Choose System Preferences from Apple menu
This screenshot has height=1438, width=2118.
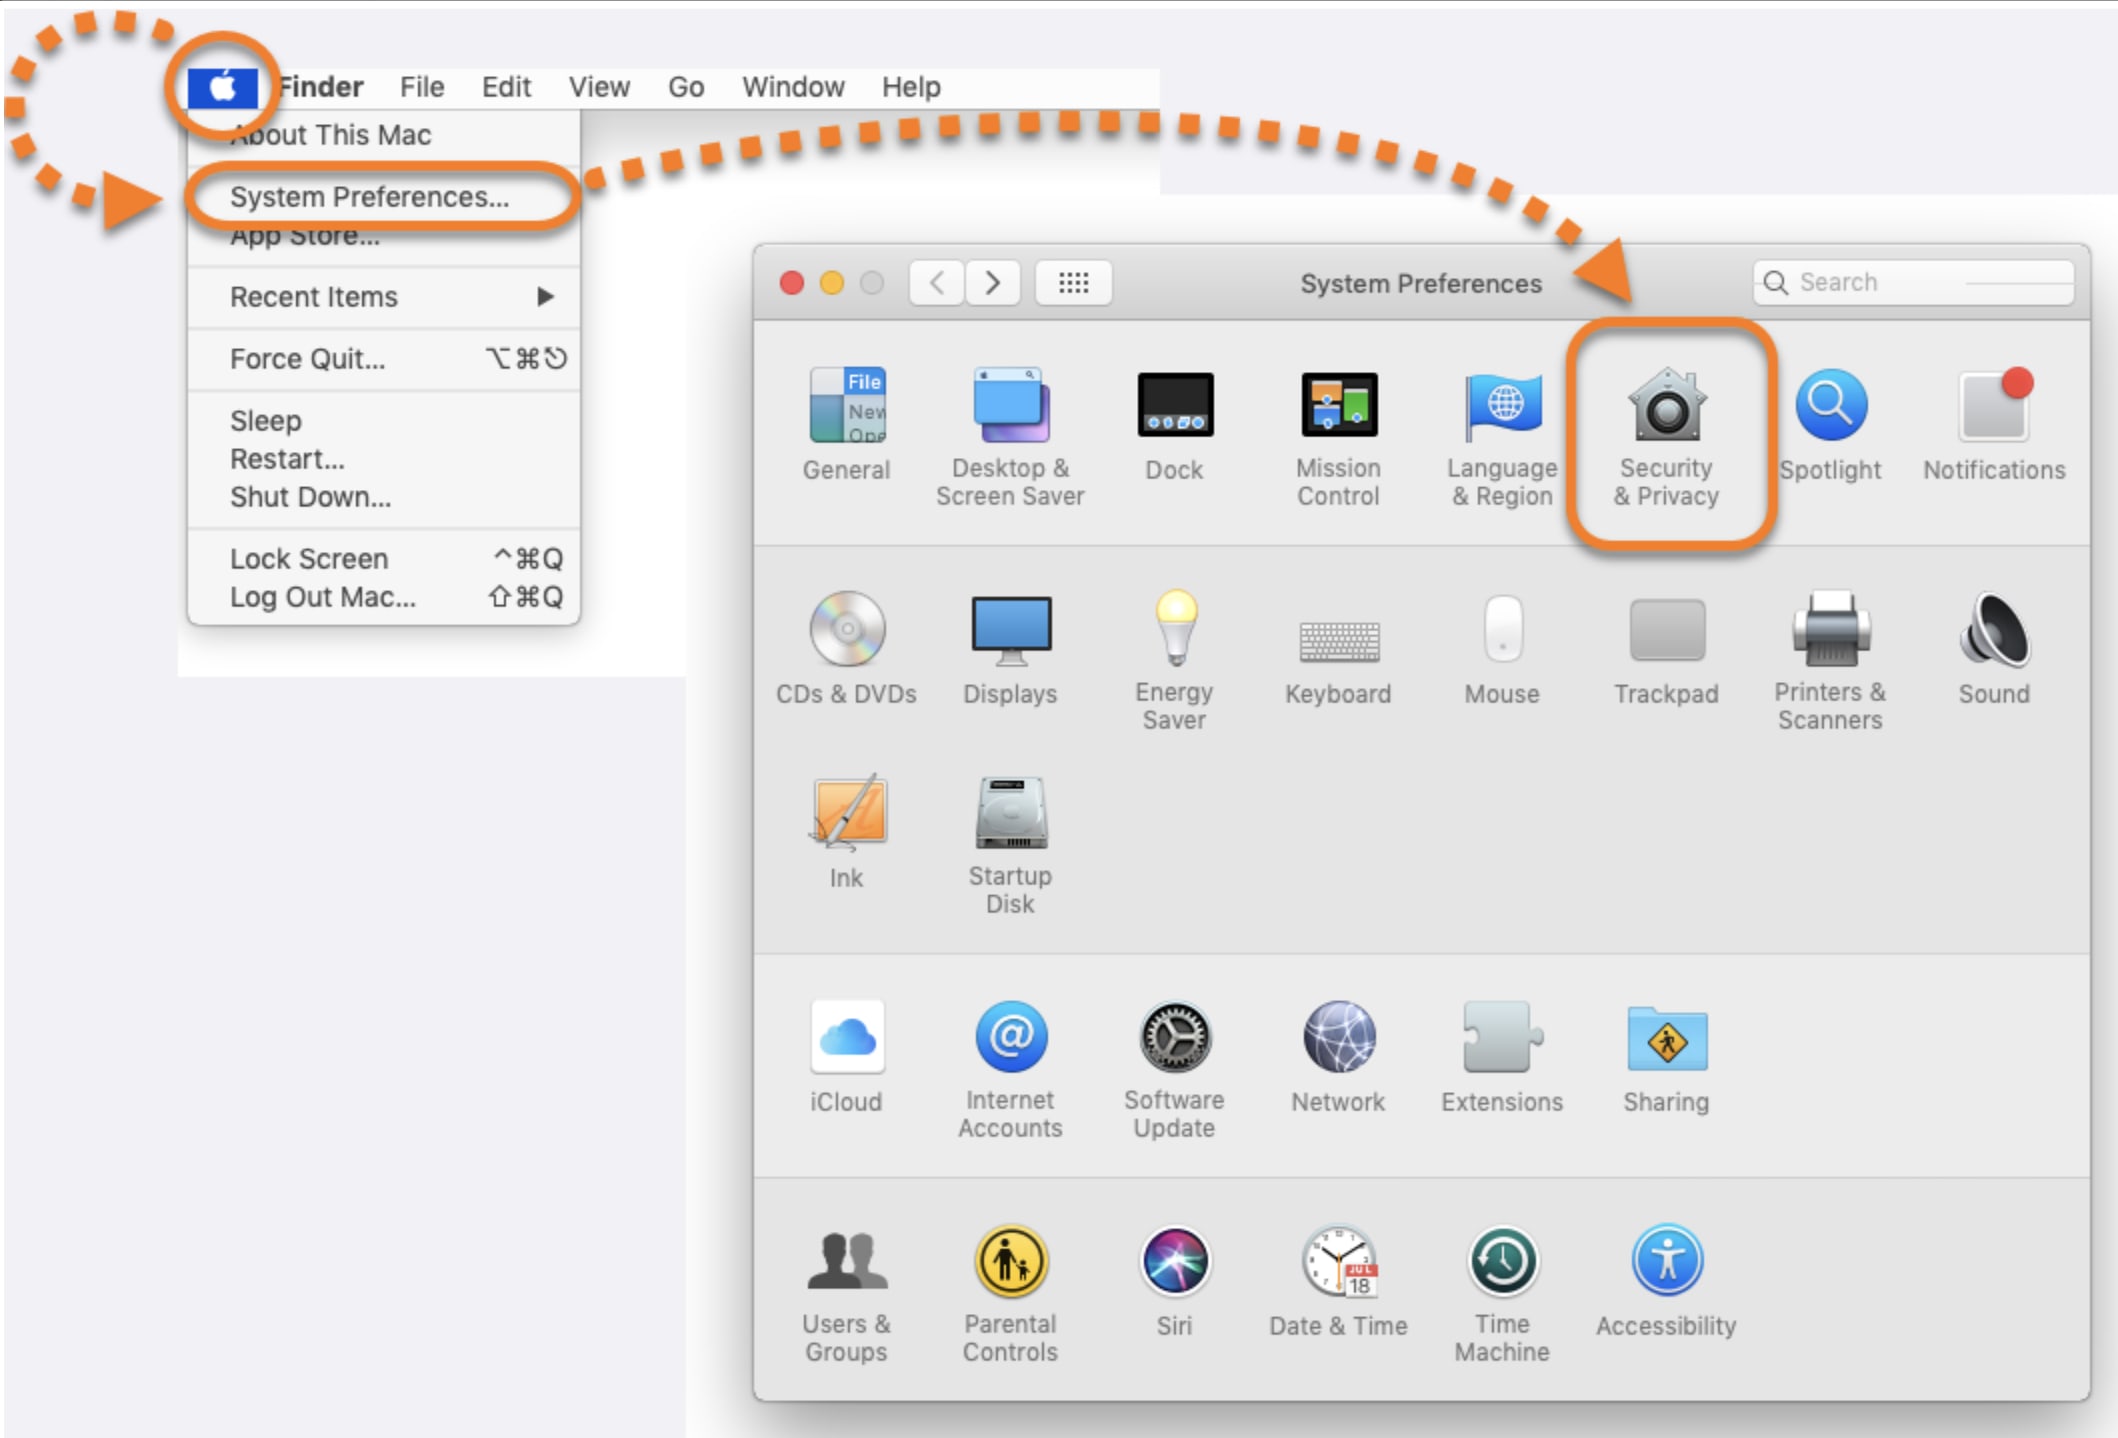(x=370, y=197)
